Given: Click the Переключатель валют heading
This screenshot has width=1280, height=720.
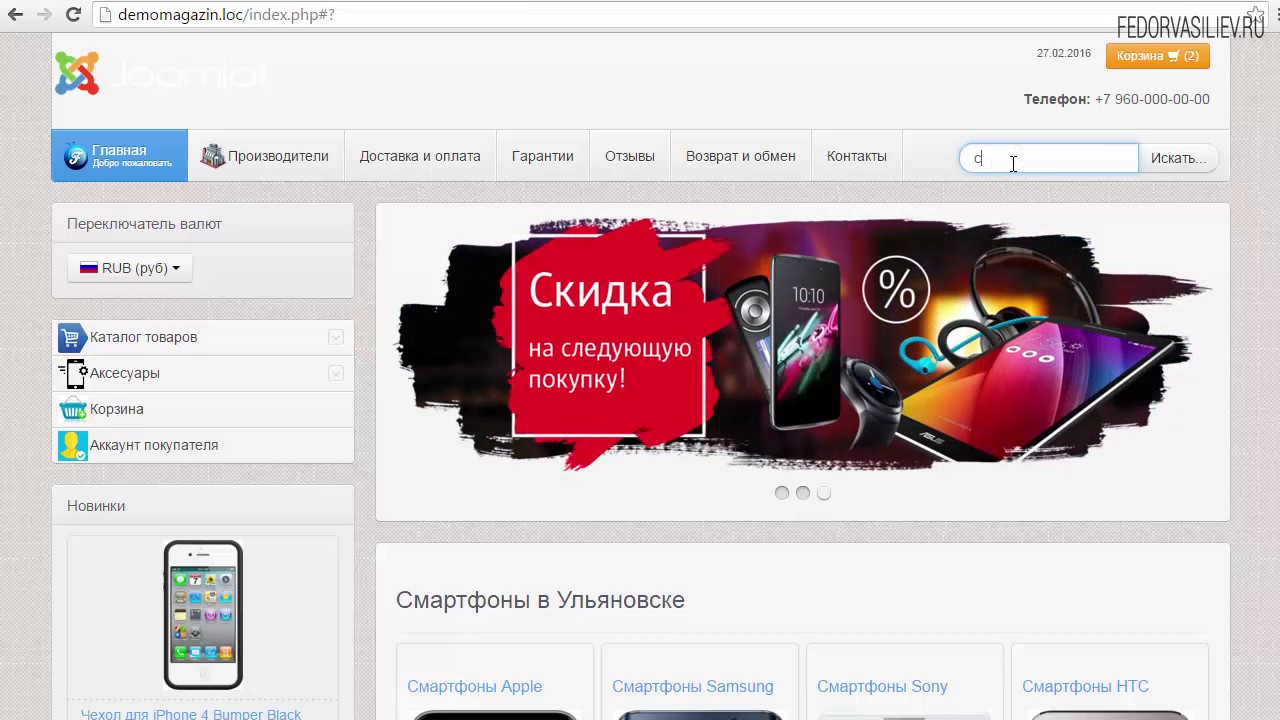Looking at the screenshot, I should coord(144,224).
